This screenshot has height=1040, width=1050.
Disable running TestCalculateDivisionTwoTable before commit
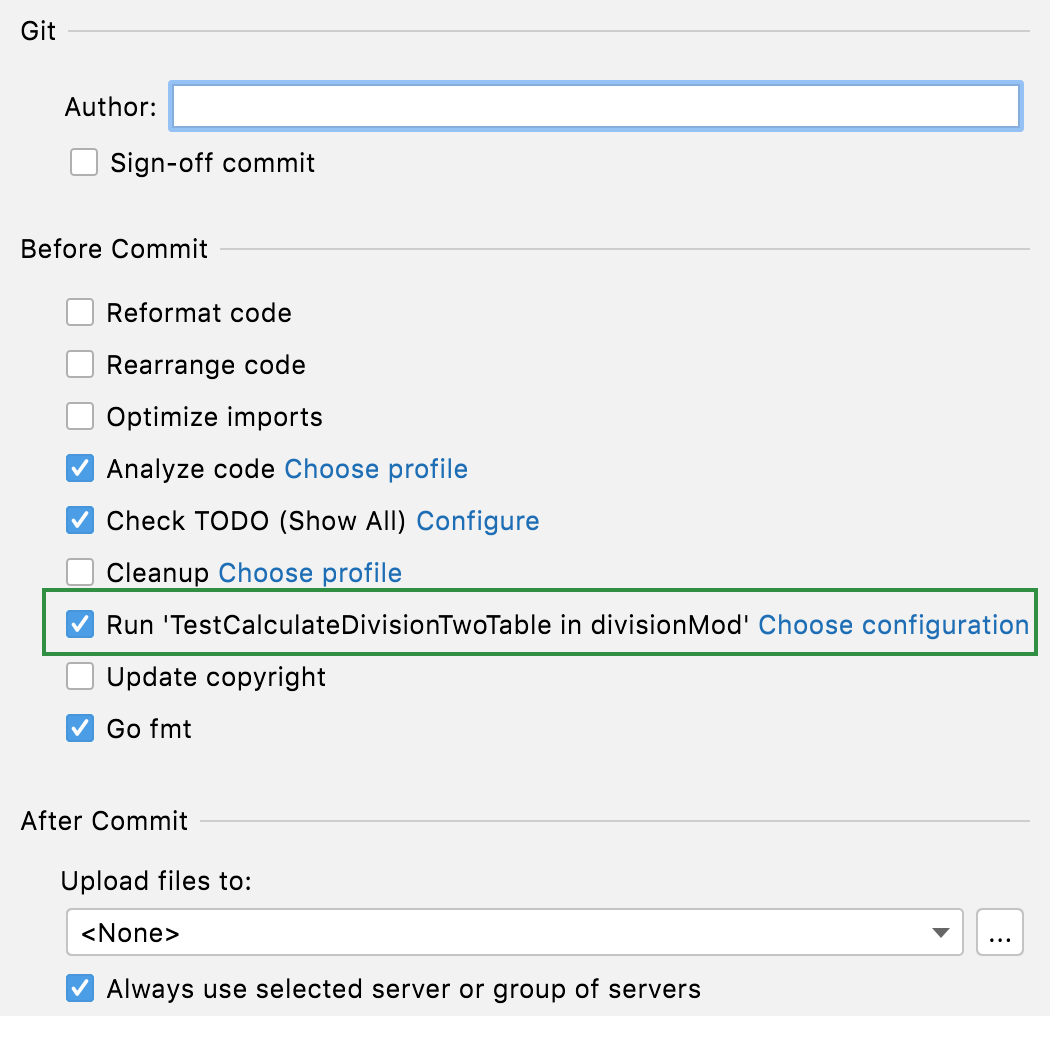[80, 624]
